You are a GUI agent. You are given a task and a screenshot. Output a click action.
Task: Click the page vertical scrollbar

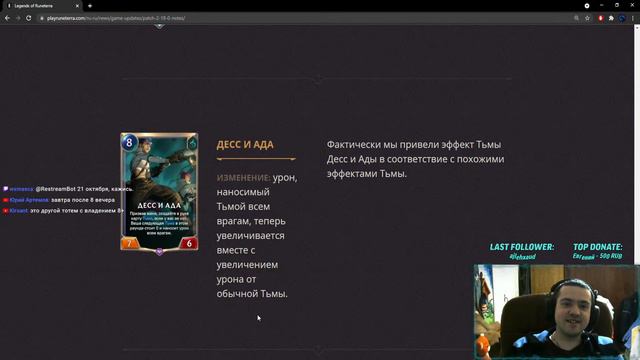[637, 143]
